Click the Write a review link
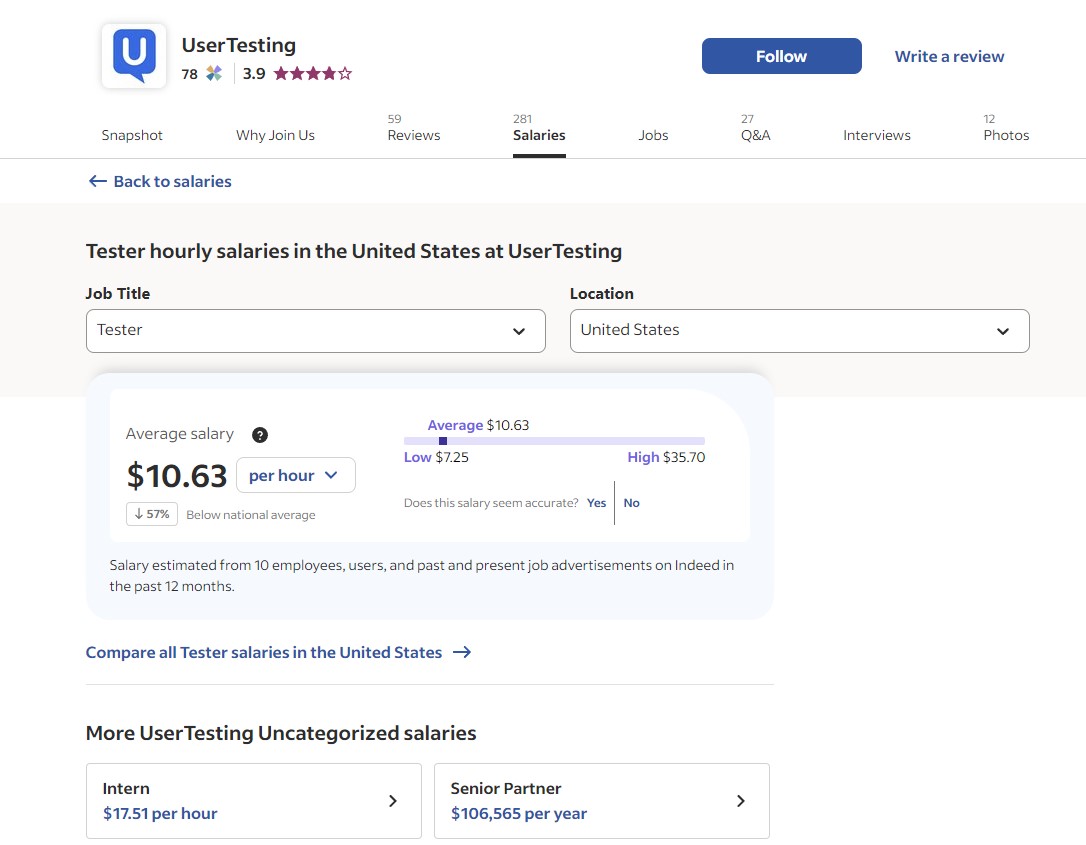This screenshot has height=845, width=1086. 949,57
